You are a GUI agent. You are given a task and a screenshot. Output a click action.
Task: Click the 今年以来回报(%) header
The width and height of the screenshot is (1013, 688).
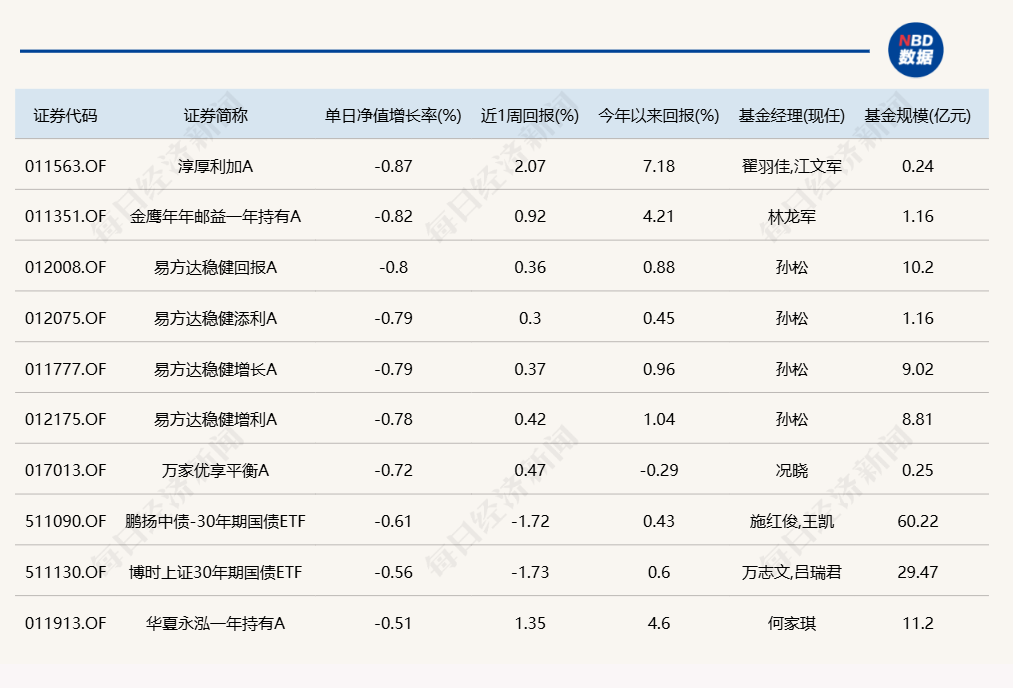pyautogui.click(x=659, y=115)
